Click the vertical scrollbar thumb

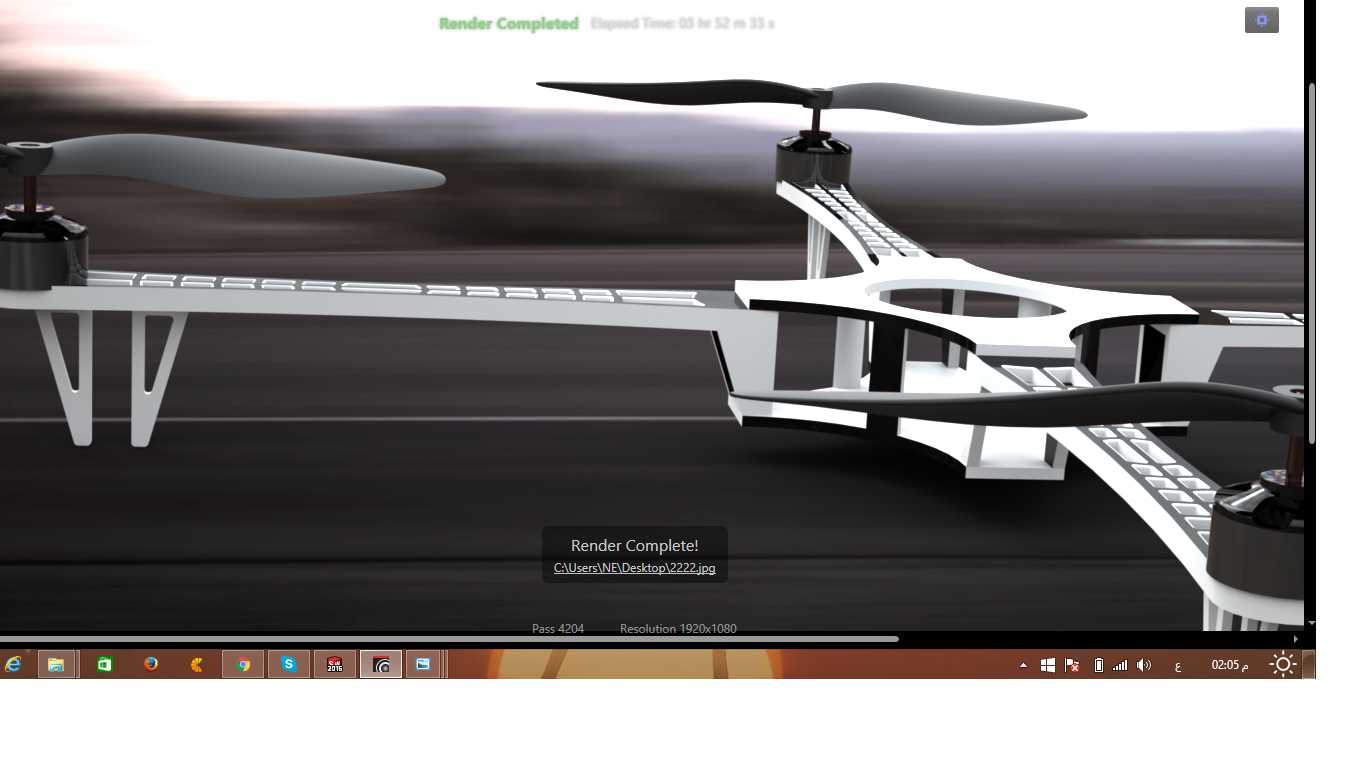pyautogui.click(x=1312, y=264)
